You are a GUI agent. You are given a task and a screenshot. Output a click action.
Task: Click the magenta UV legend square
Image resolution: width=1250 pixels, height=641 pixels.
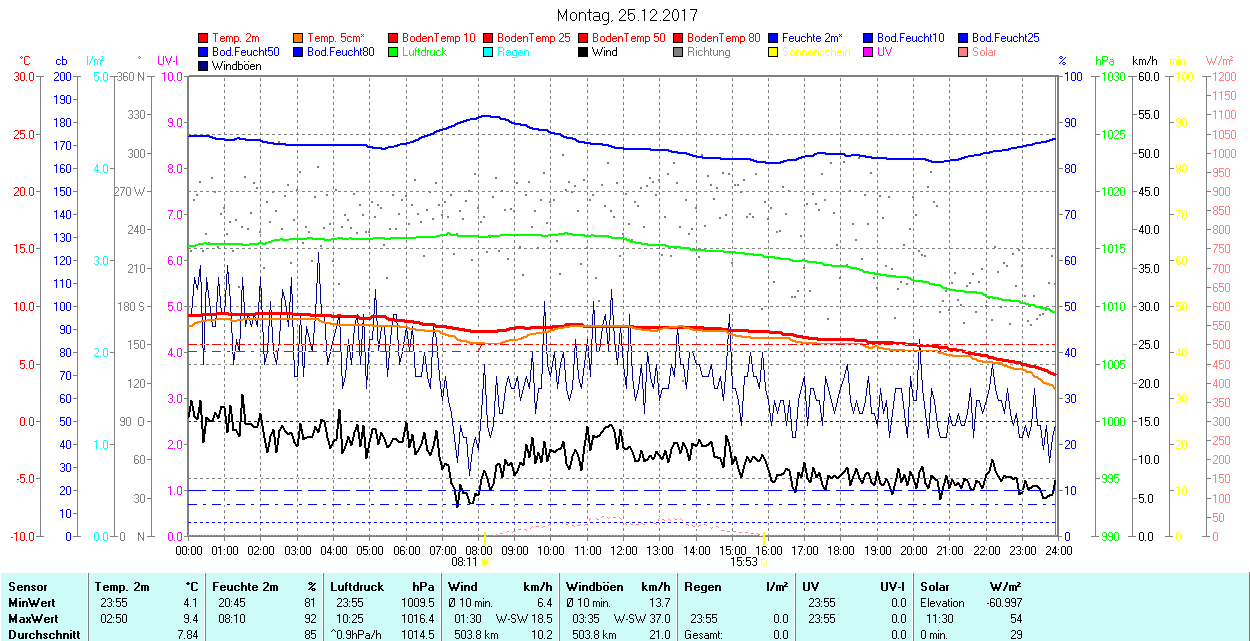tap(869, 52)
